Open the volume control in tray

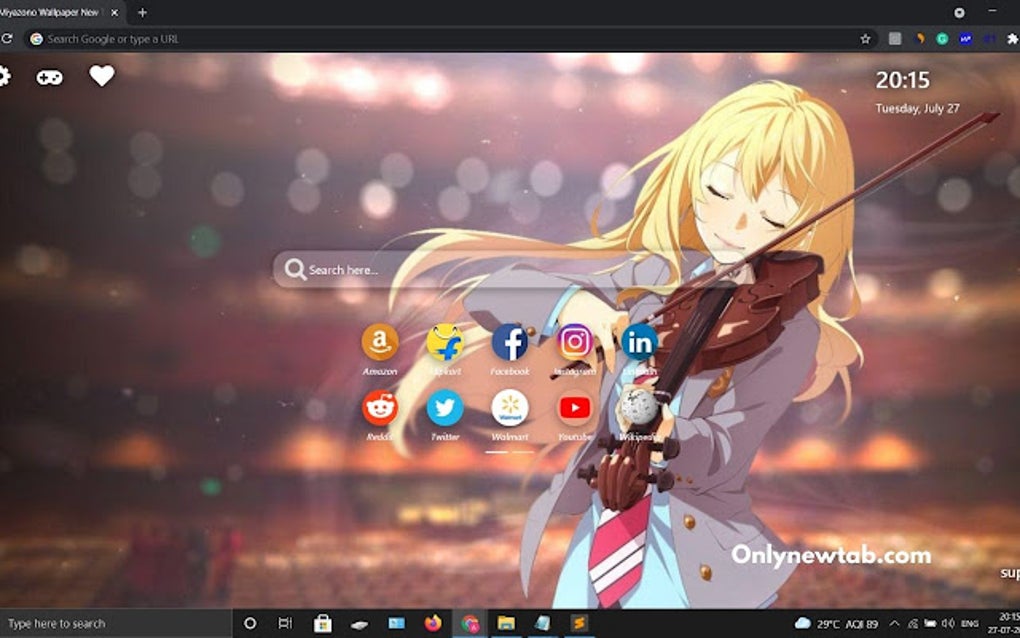tap(948, 624)
